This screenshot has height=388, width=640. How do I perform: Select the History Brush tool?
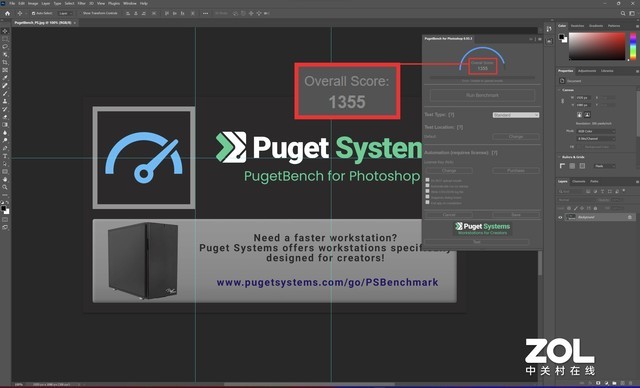pos(5,109)
